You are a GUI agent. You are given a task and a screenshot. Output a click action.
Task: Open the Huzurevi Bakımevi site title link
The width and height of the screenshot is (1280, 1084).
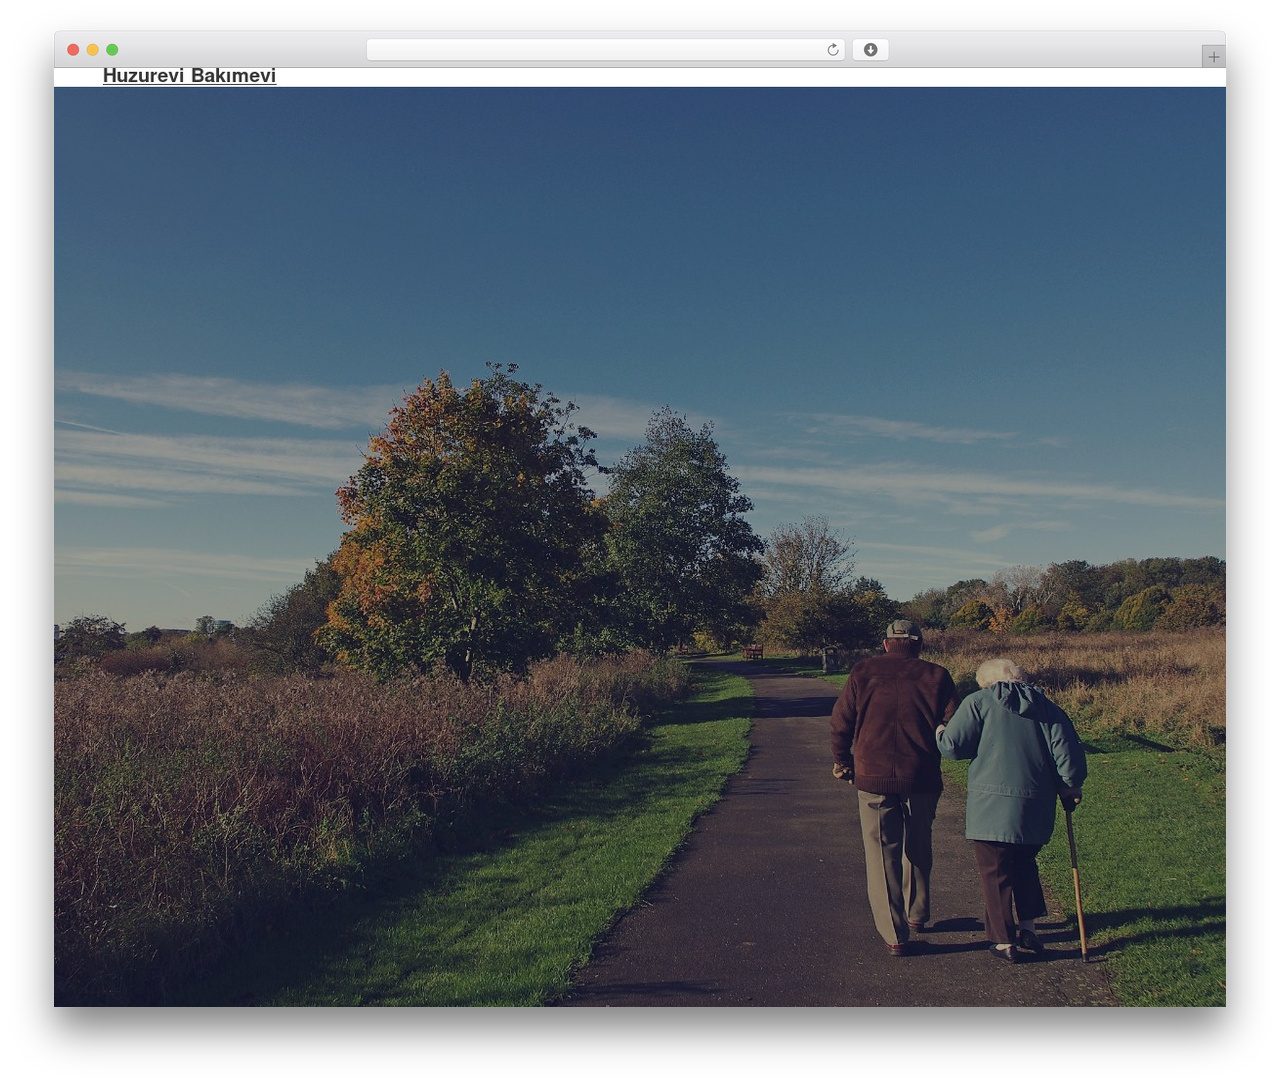click(x=189, y=76)
